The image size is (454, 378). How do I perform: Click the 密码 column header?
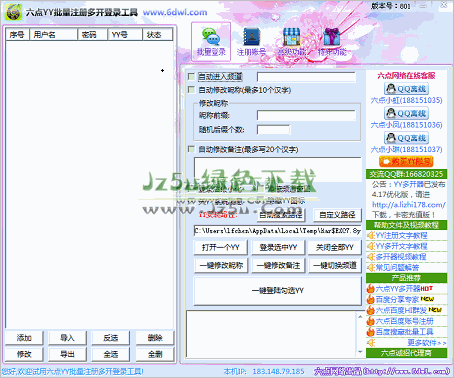click(92, 35)
